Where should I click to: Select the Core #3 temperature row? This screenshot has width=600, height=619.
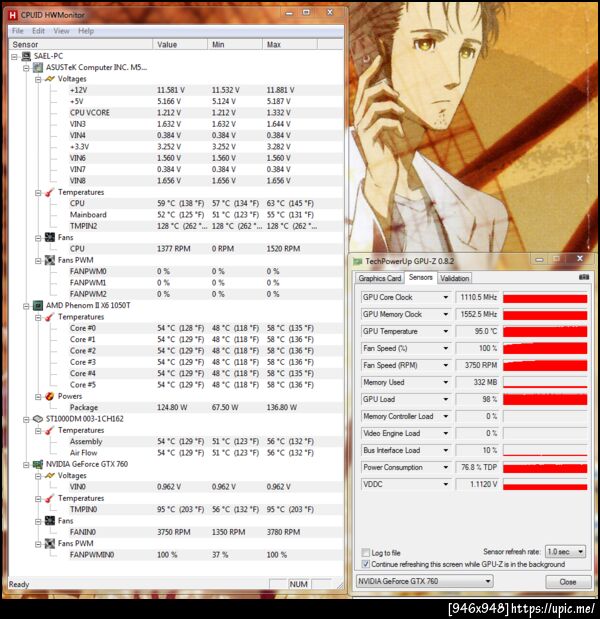pyautogui.click(x=205, y=362)
